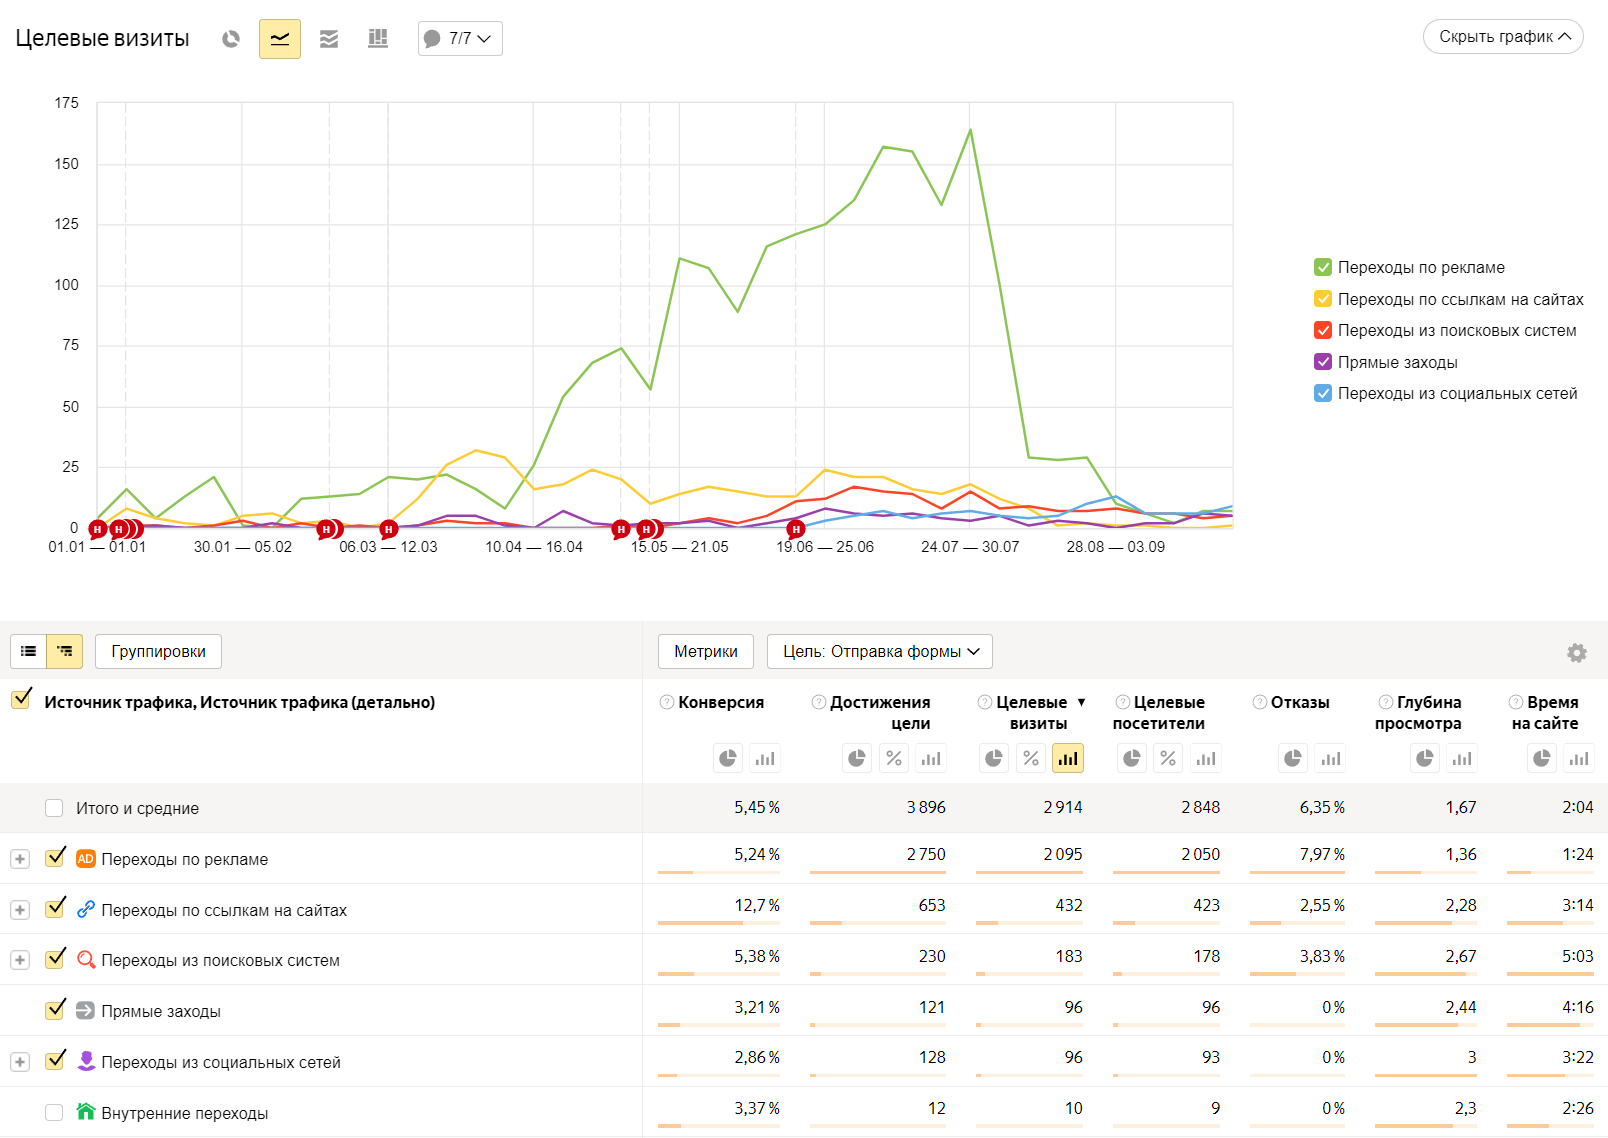Open the Цель: Отправка формы dropdown

(880, 652)
